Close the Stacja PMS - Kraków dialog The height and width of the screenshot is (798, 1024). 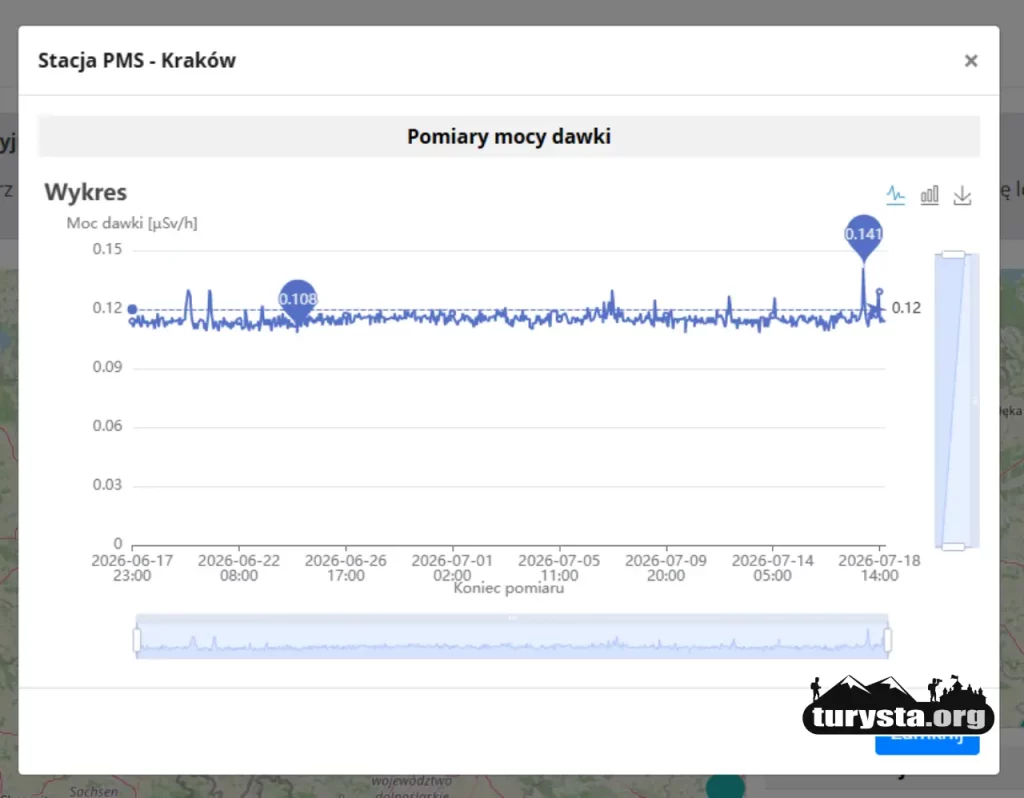tap(970, 61)
